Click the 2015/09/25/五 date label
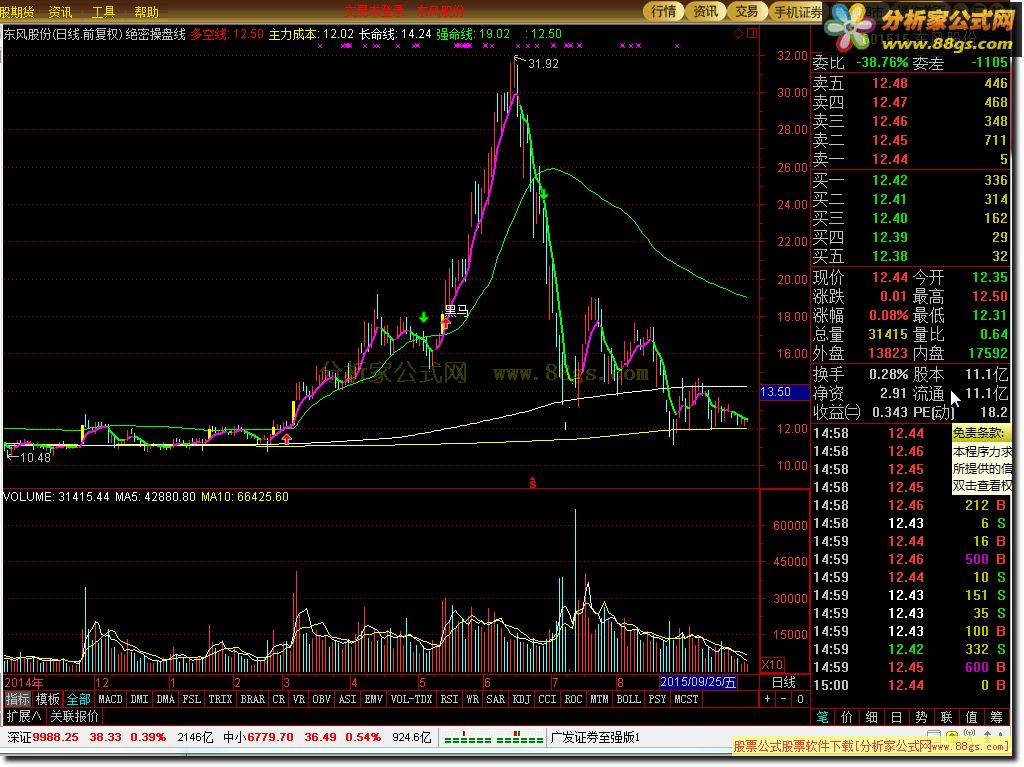The height and width of the screenshot is (767, 1024). pos(698,682)
